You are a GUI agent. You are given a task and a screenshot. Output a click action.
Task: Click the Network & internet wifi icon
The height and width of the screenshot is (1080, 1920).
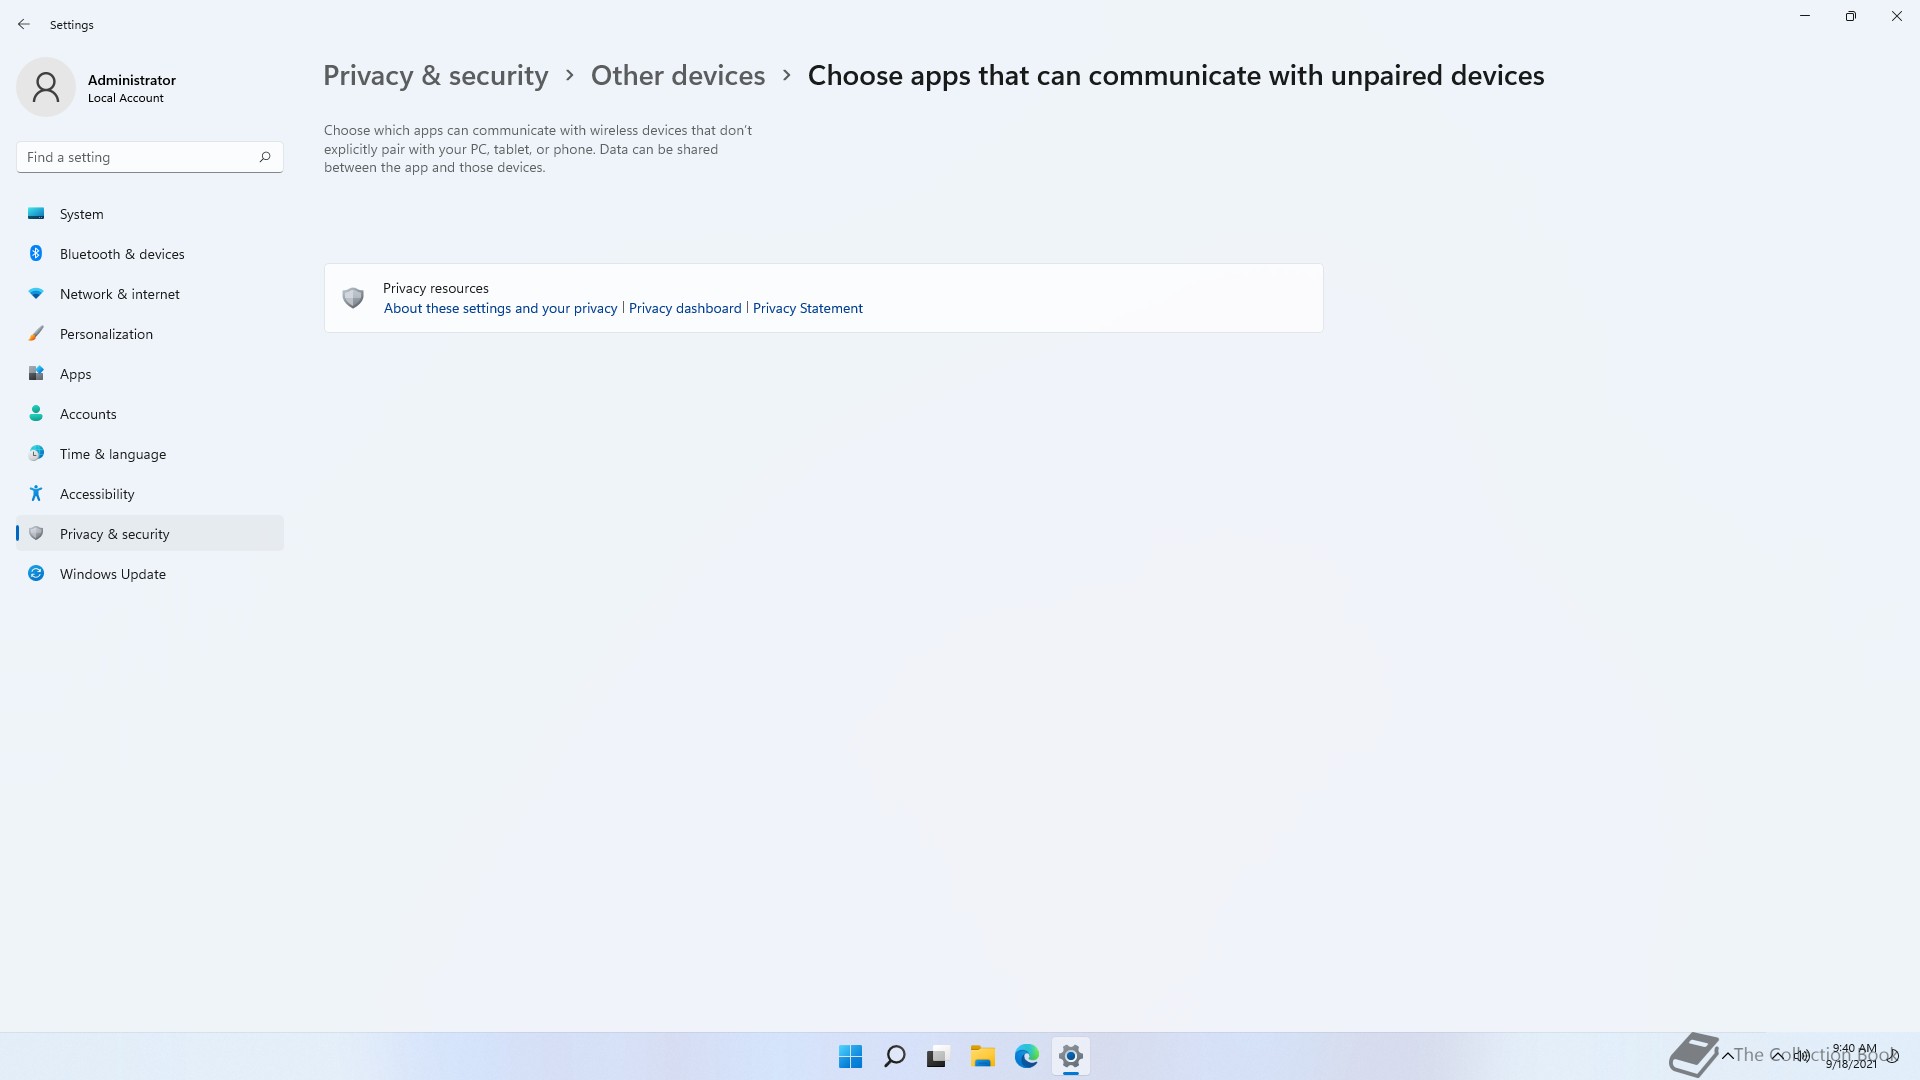[x=36, y=294]
